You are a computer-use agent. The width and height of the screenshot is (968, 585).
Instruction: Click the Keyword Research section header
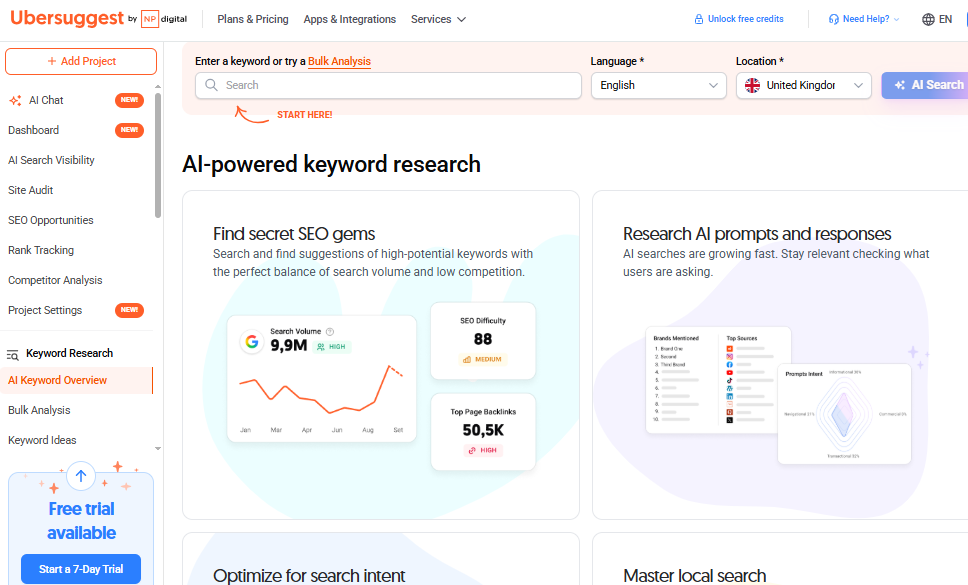[69, 354]
